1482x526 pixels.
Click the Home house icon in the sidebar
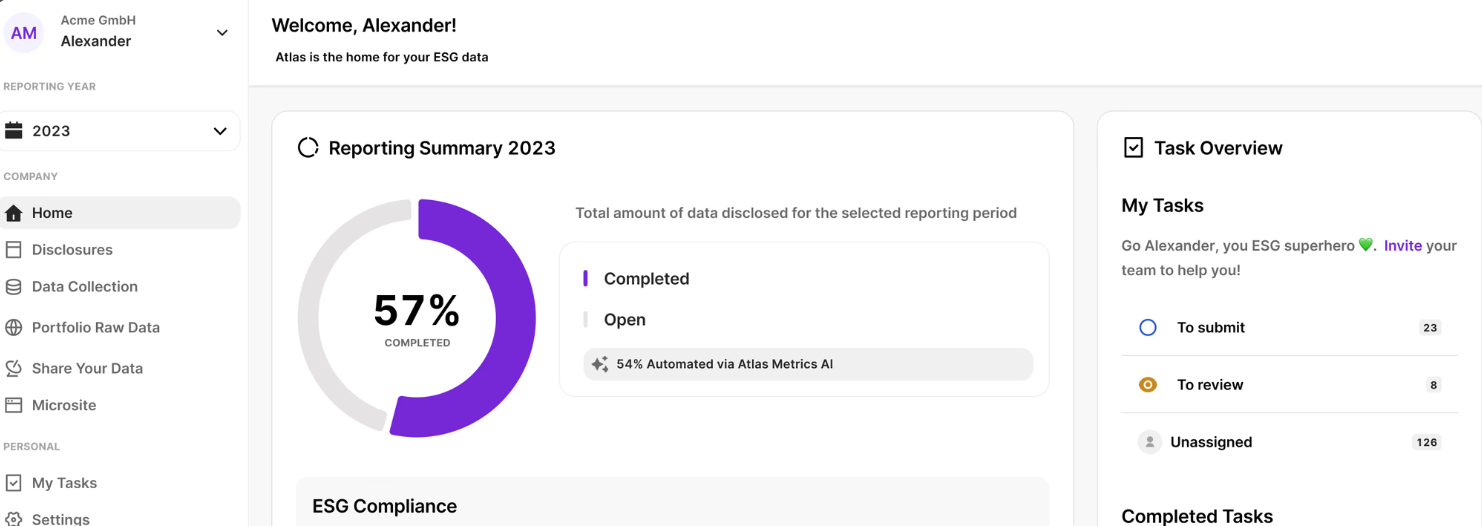[x=14, y=213]
